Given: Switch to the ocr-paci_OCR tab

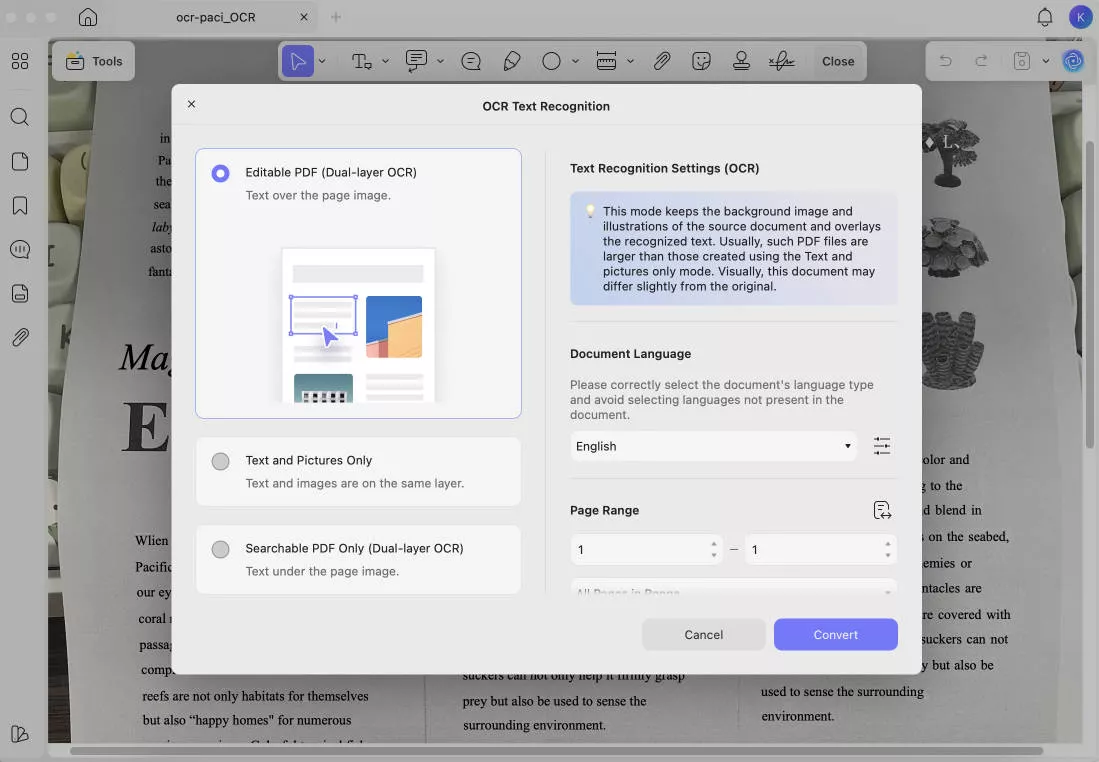Looking at the screenshot, I should click(216, 17).
